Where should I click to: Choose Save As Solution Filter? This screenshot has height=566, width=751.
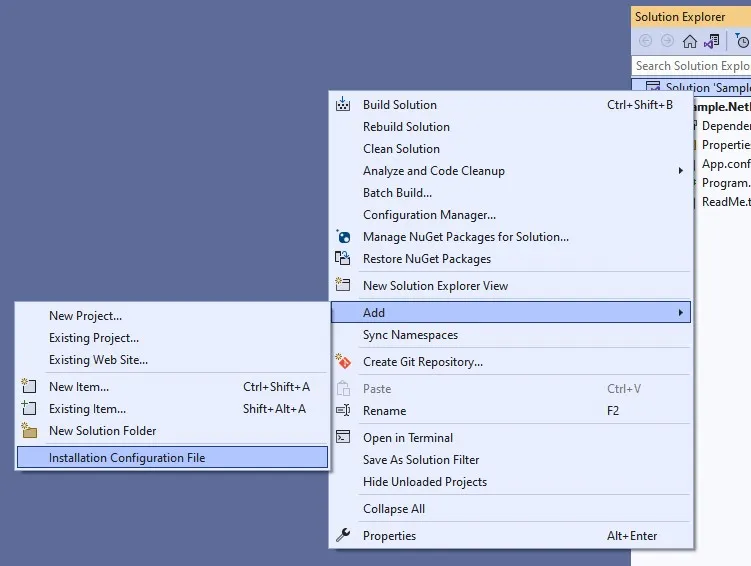(512, 460)
